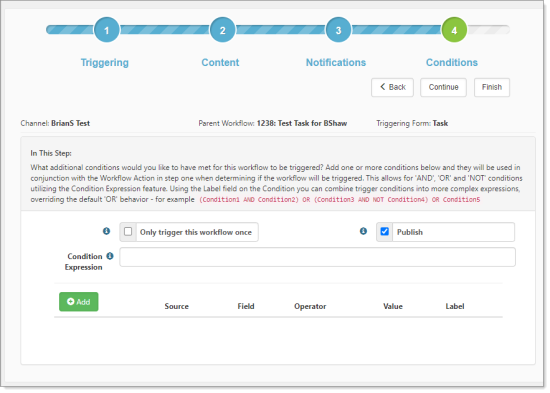Click the Value column header

393,306
